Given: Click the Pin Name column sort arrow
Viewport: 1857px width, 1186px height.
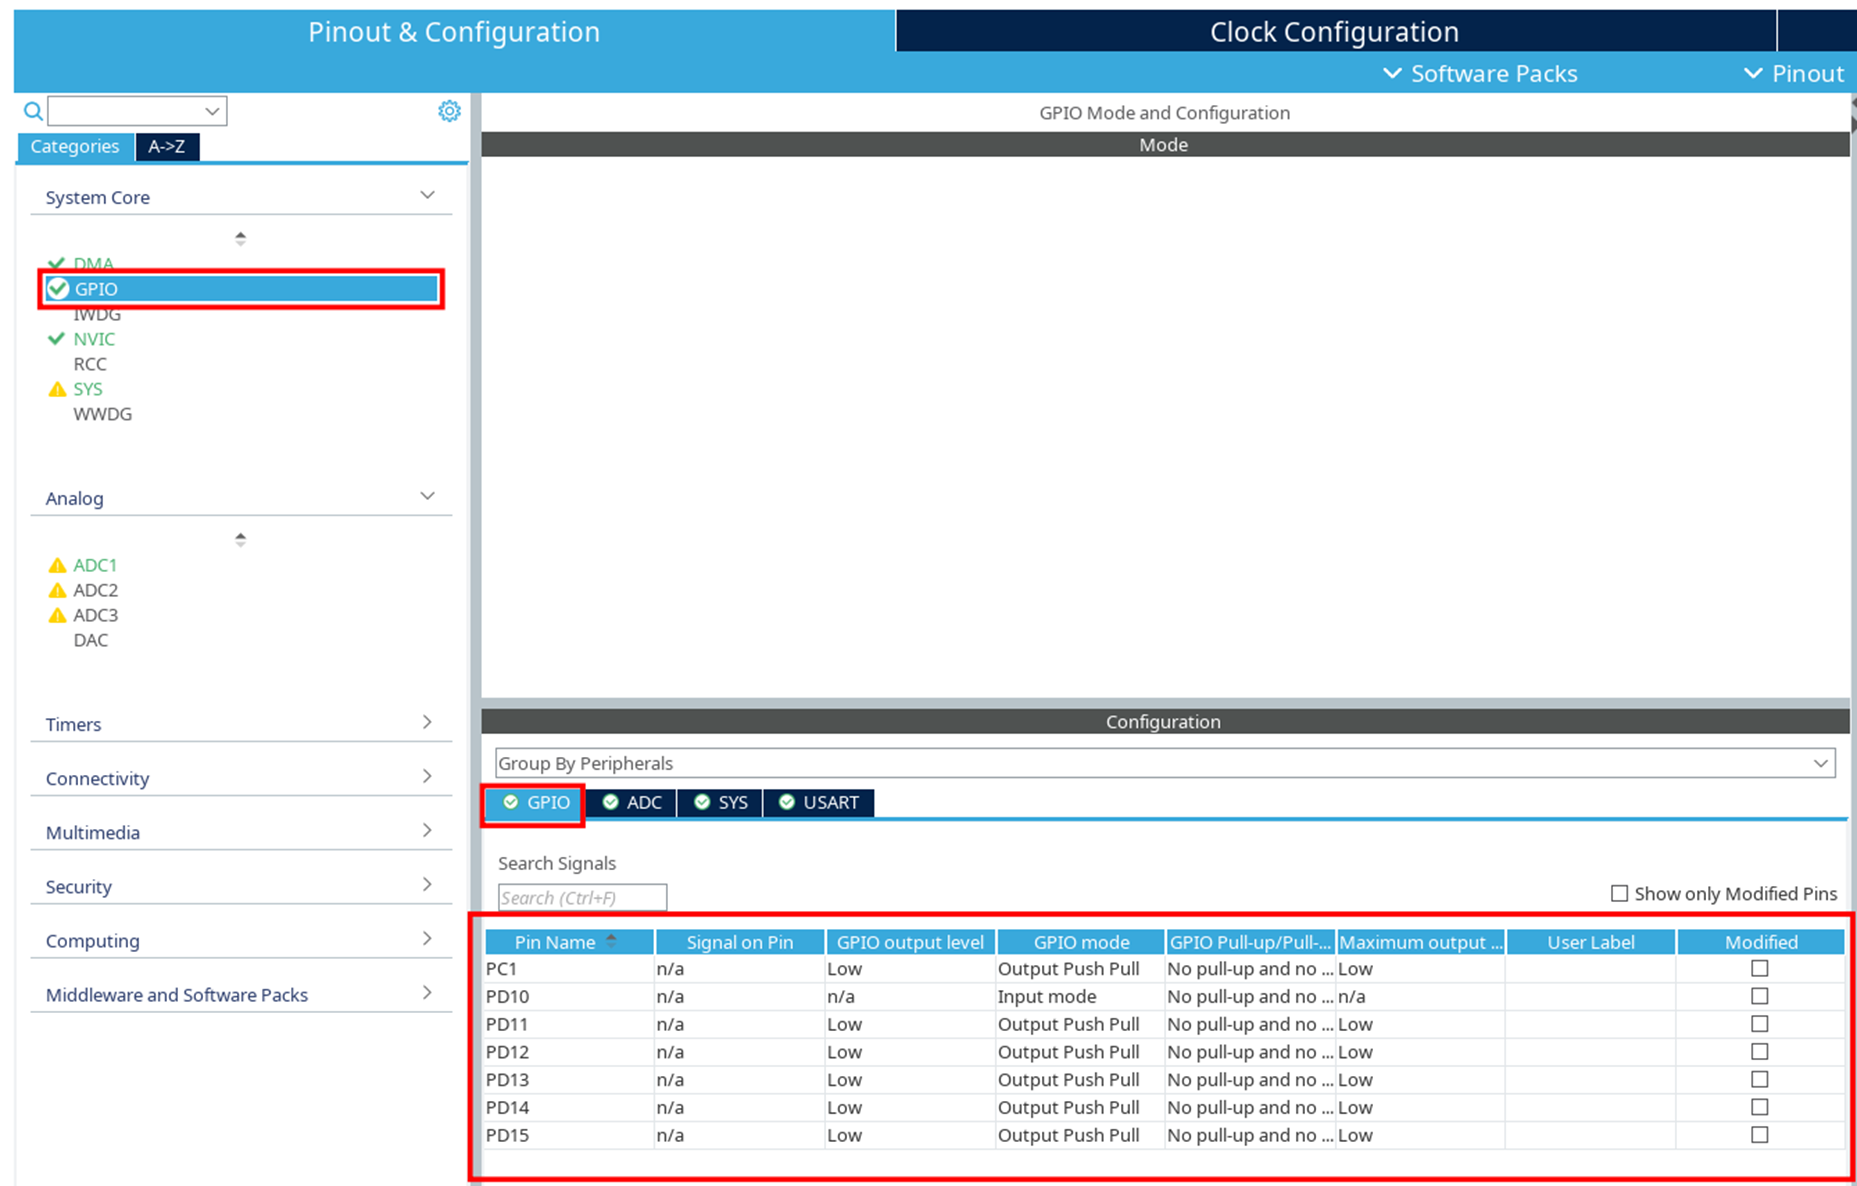Looking at the screenshot, I should 611,941.
